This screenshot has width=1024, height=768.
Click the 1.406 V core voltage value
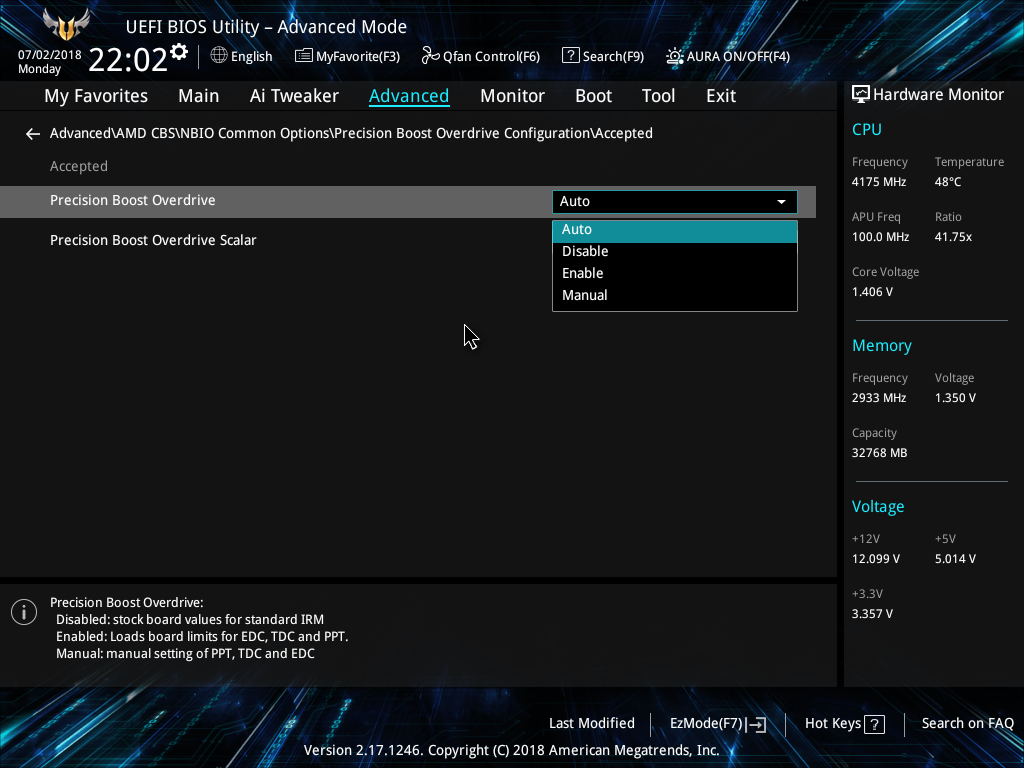click(872, 292)
